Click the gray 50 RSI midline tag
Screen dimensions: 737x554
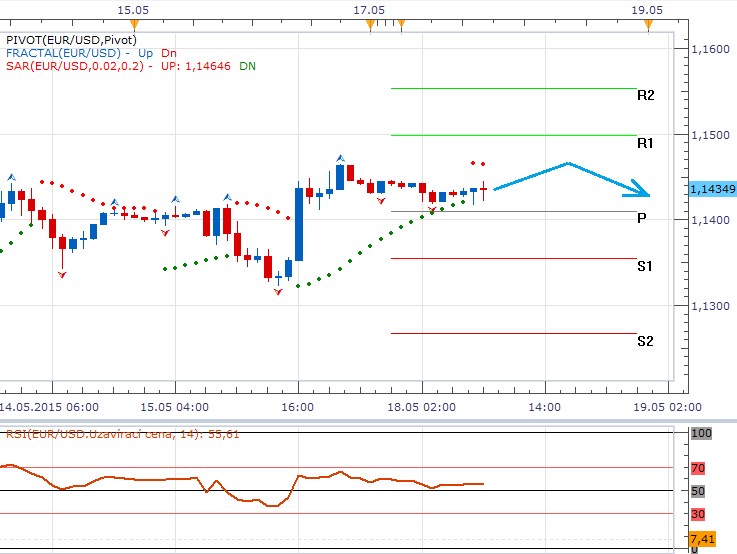[x=698, y=491]
